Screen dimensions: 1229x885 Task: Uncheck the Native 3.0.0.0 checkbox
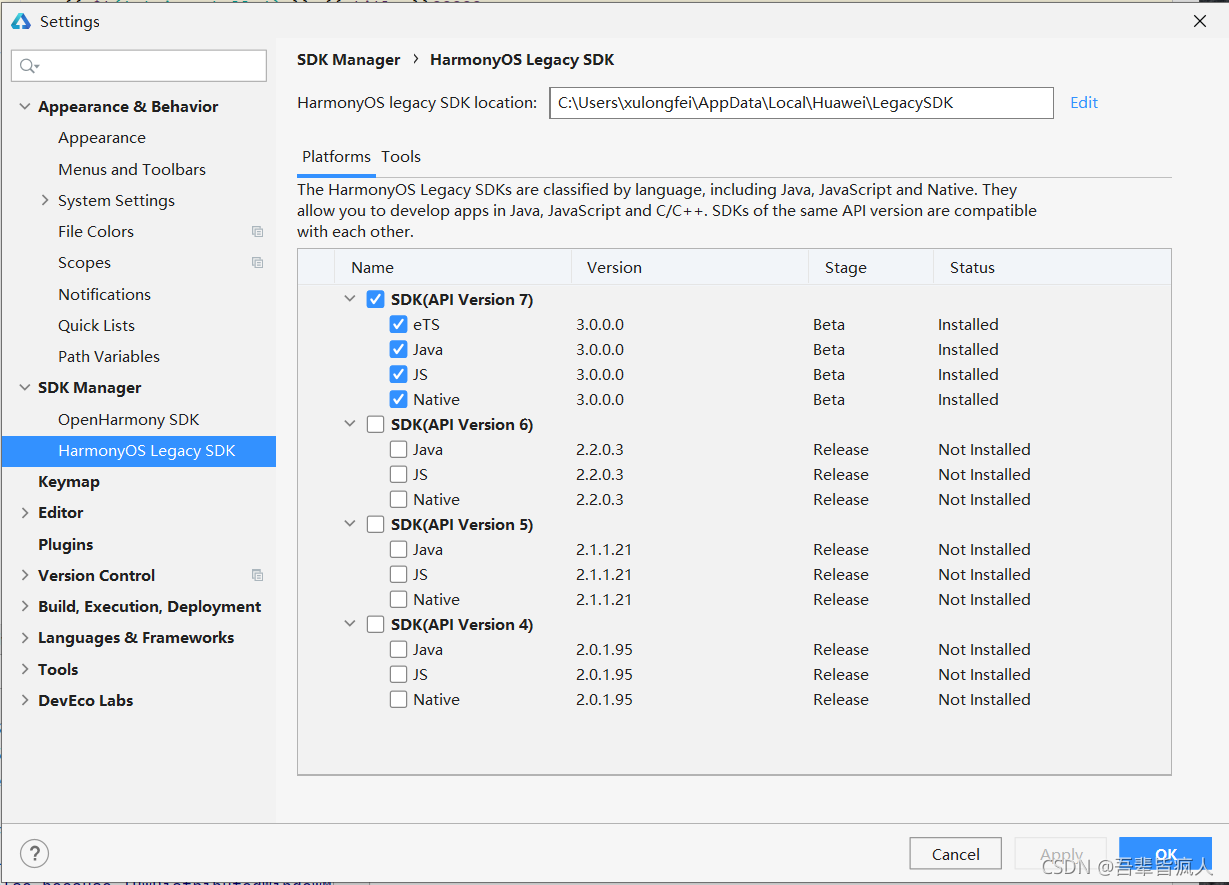coord(398,400)
